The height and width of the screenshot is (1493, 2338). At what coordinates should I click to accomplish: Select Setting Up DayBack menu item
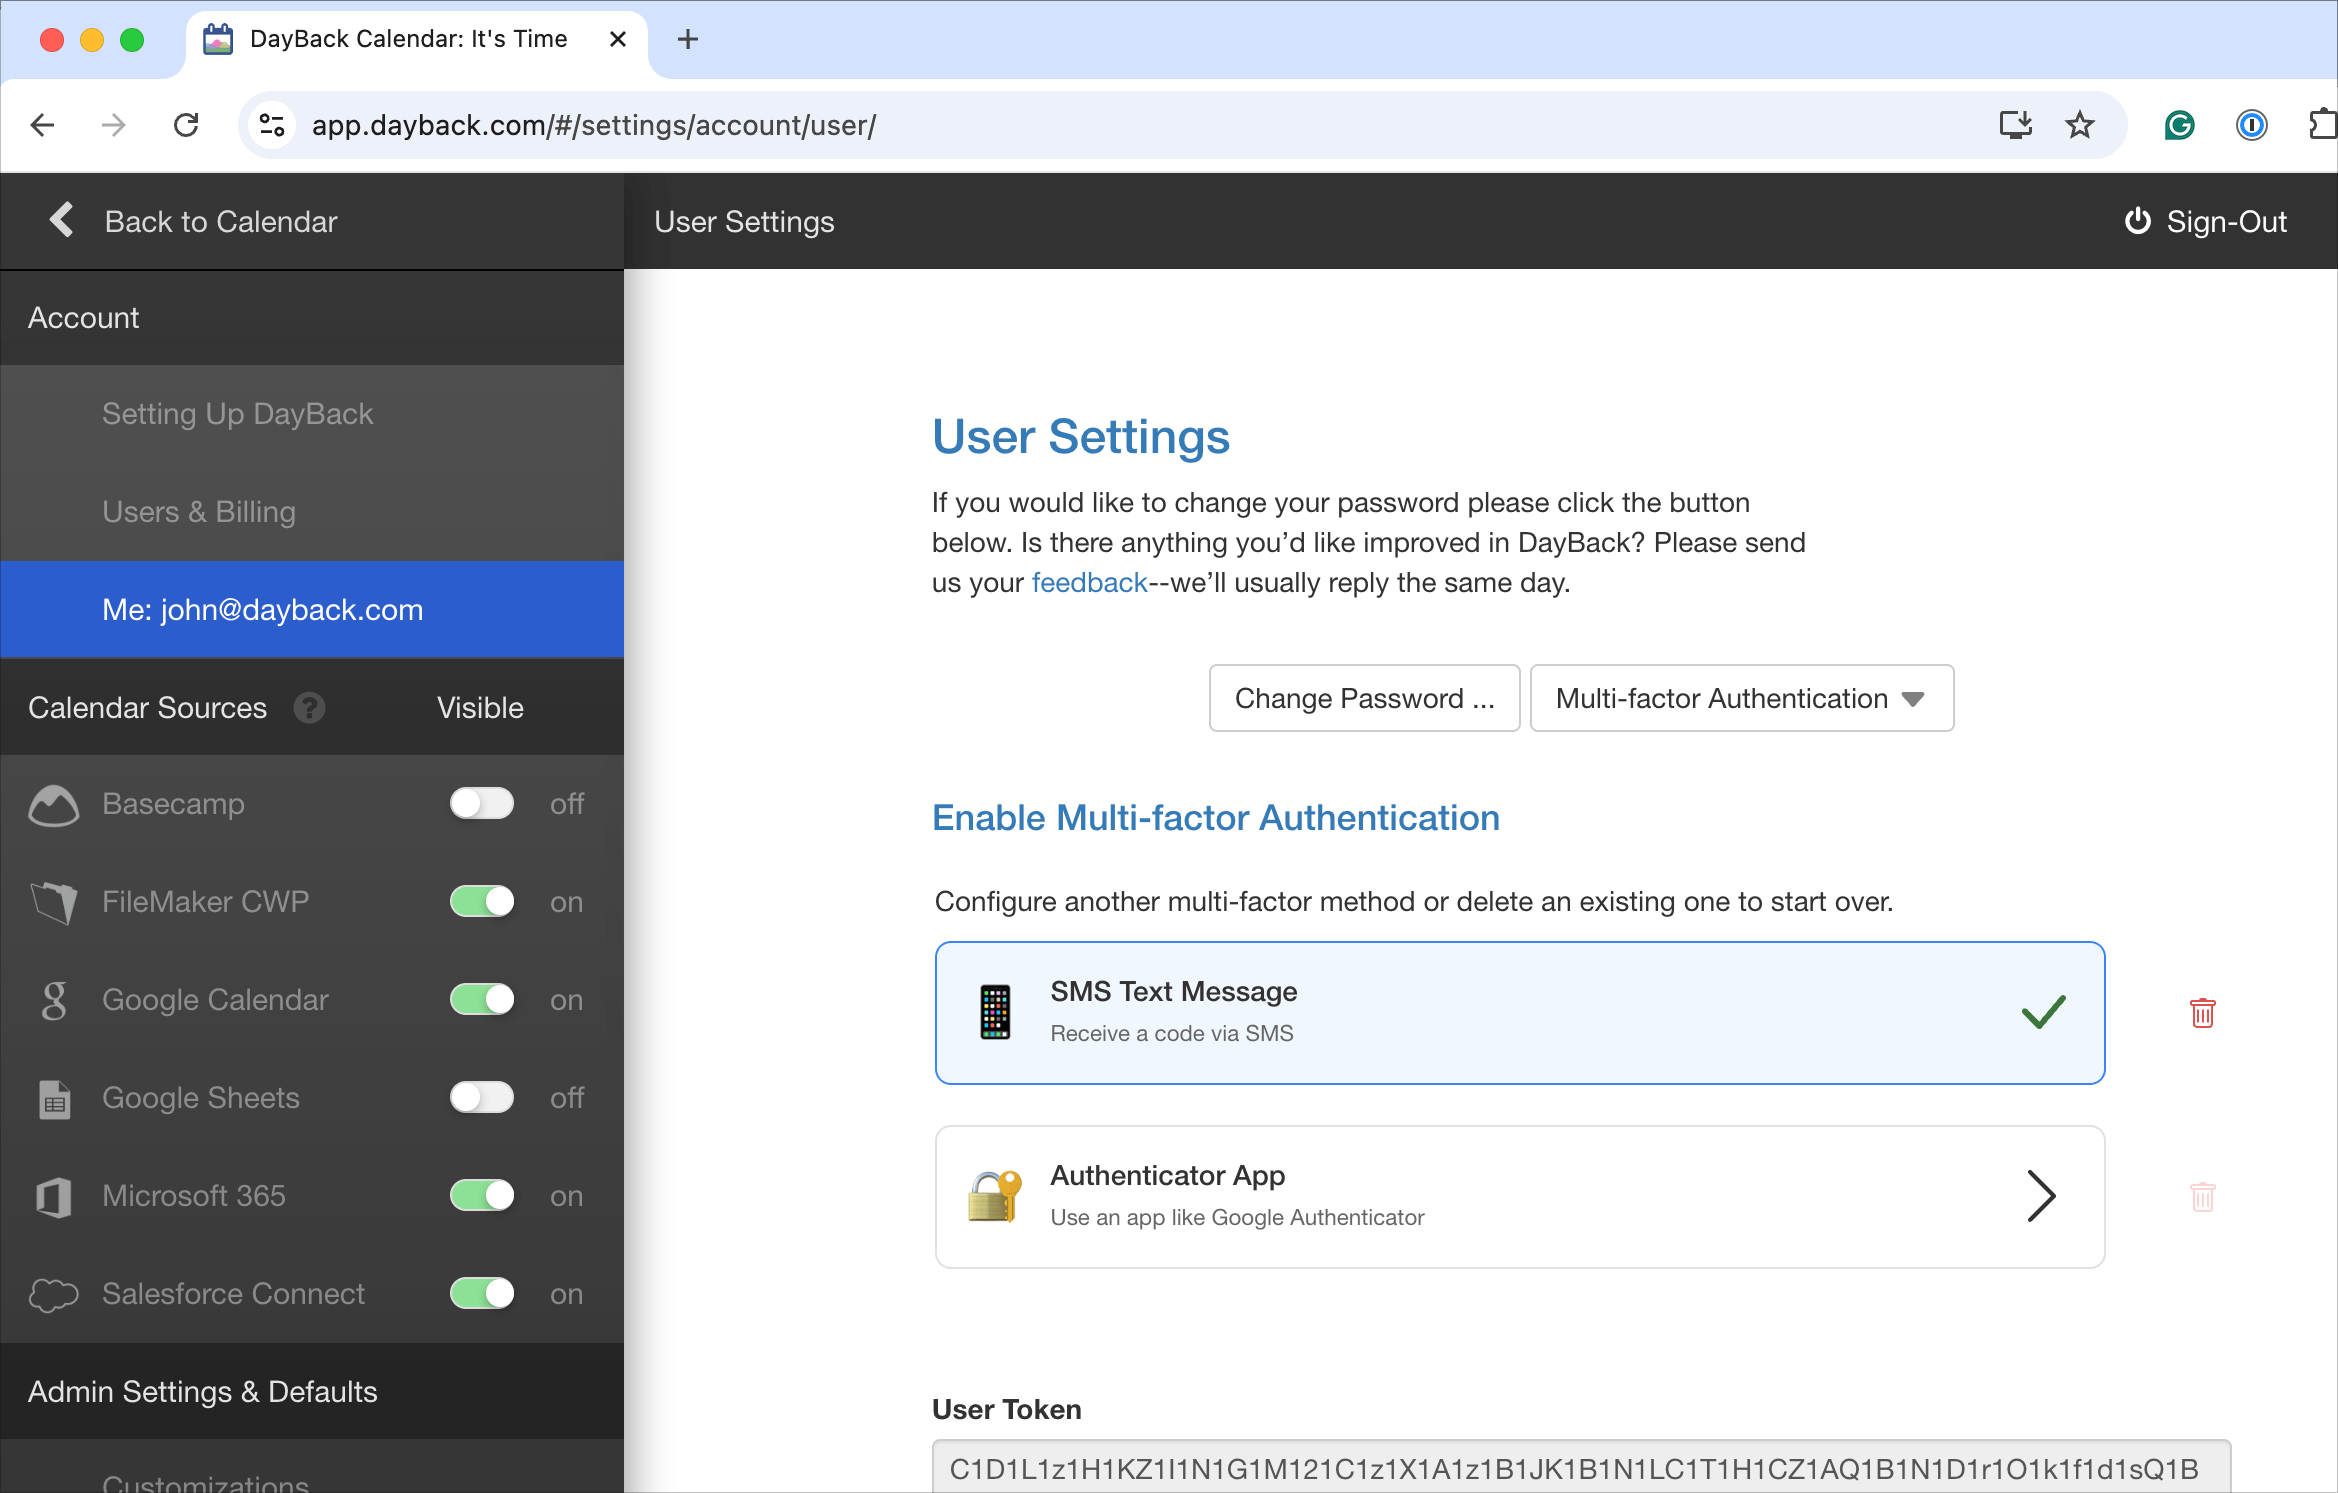click(x=237, y=414)
